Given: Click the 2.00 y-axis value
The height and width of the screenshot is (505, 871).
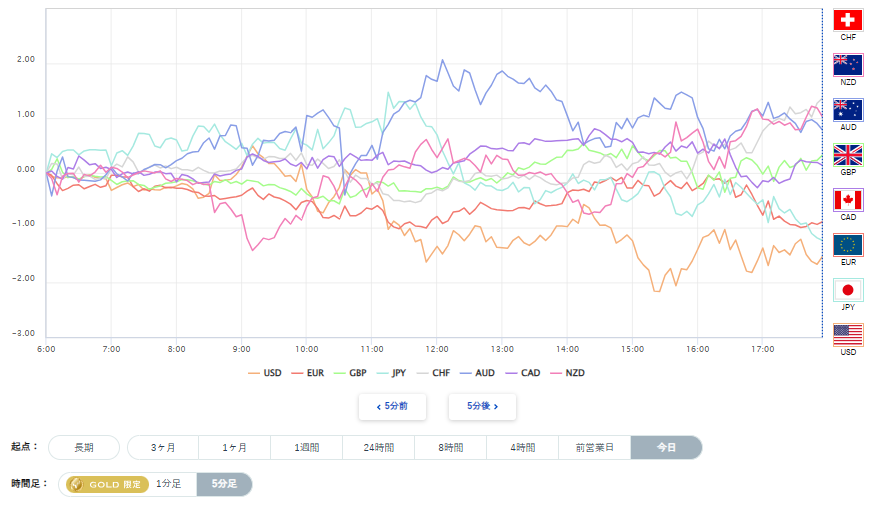Looking at the screenshot, I should click(x=26, y=59).
